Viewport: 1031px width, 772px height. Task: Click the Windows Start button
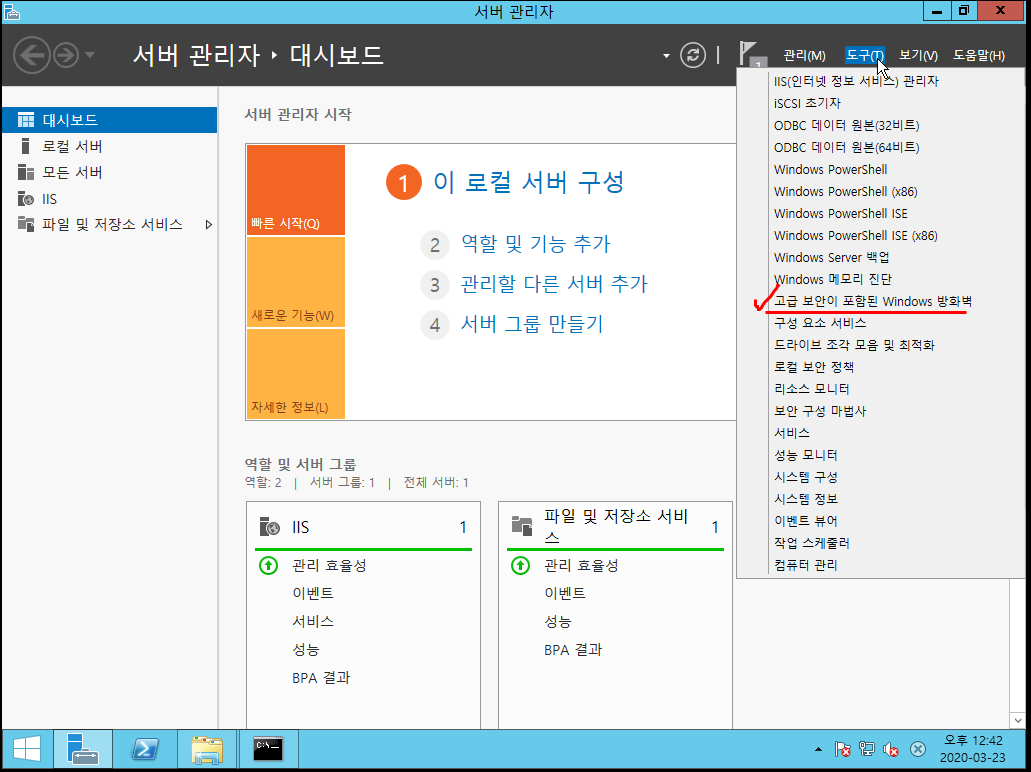coord(27,749)
